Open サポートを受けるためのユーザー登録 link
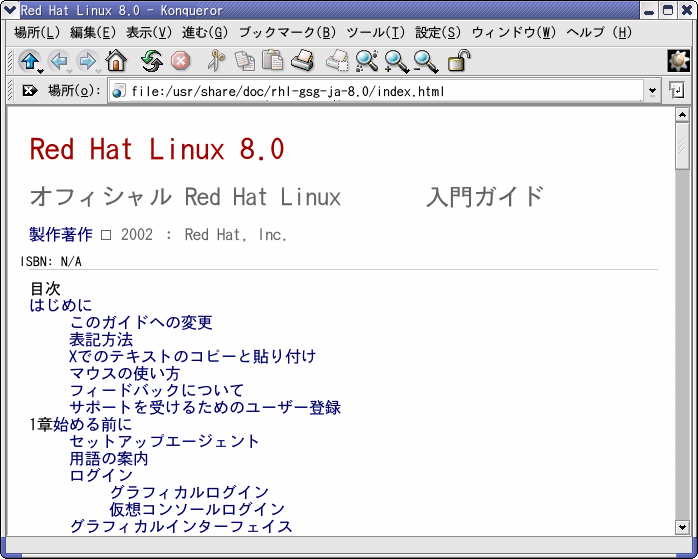Screen dimensions: 698x559 click(x=205, y=408)
